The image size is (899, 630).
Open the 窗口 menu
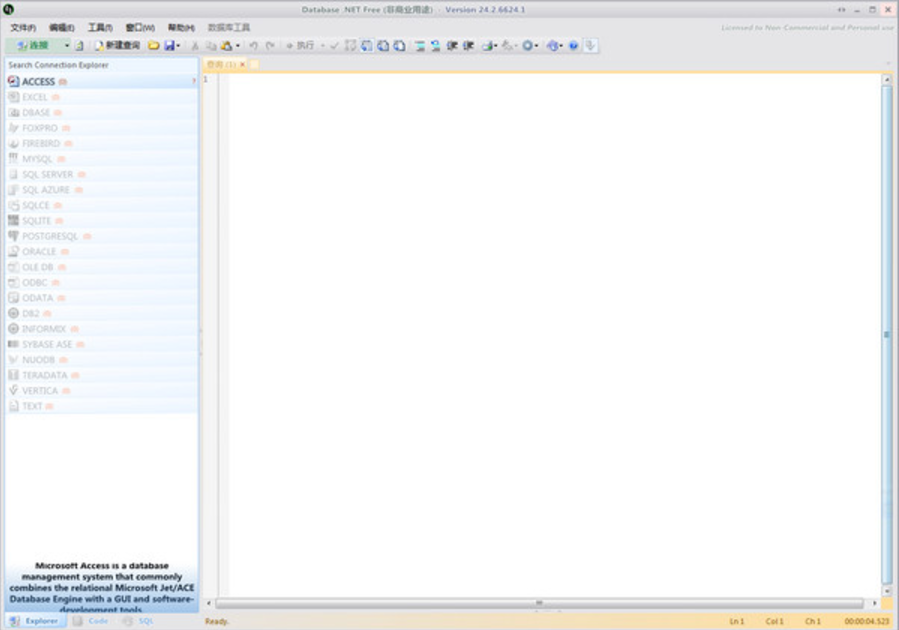[140, 28]
